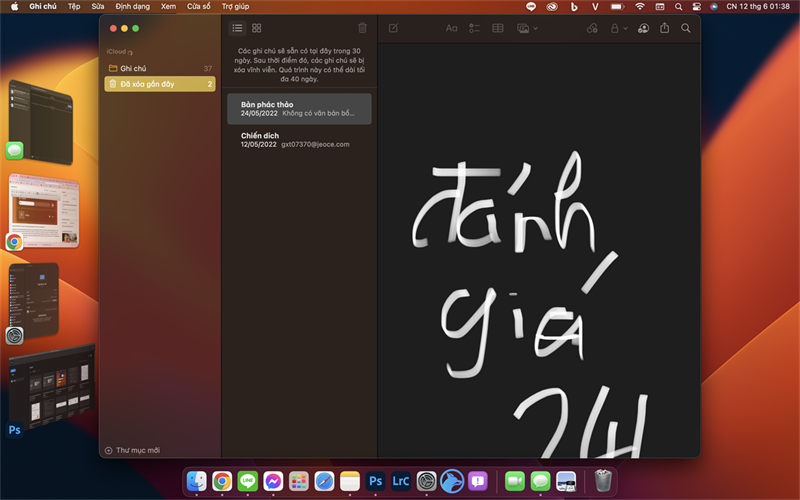
Task: Open Google Chrome from the Dock
Action: [222, 481]
